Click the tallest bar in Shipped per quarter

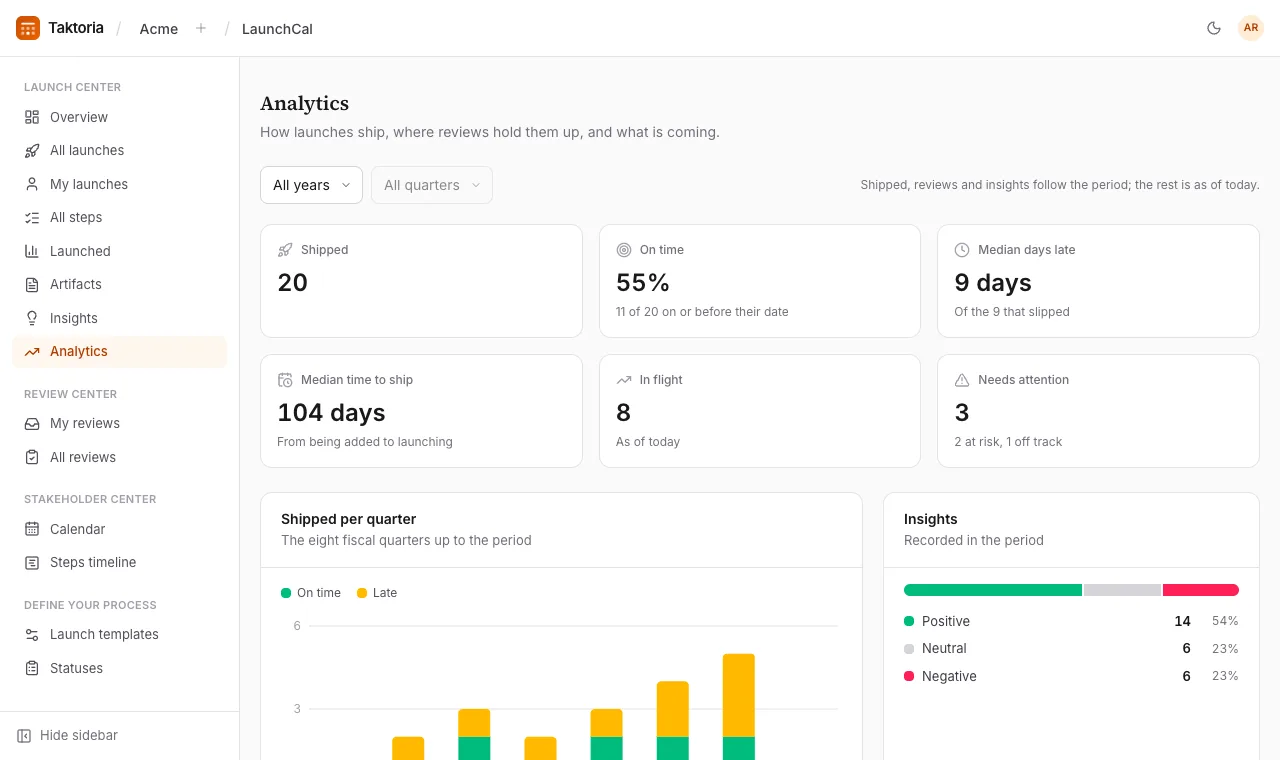(x=739, y=707)
